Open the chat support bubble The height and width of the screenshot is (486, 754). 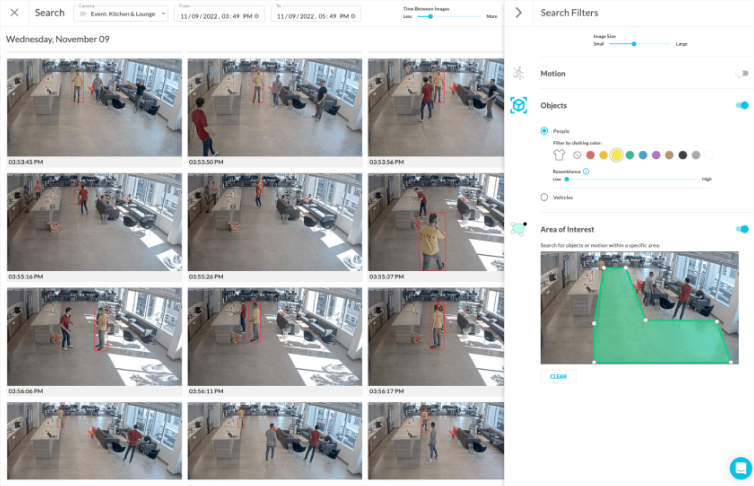coord(740,467)
